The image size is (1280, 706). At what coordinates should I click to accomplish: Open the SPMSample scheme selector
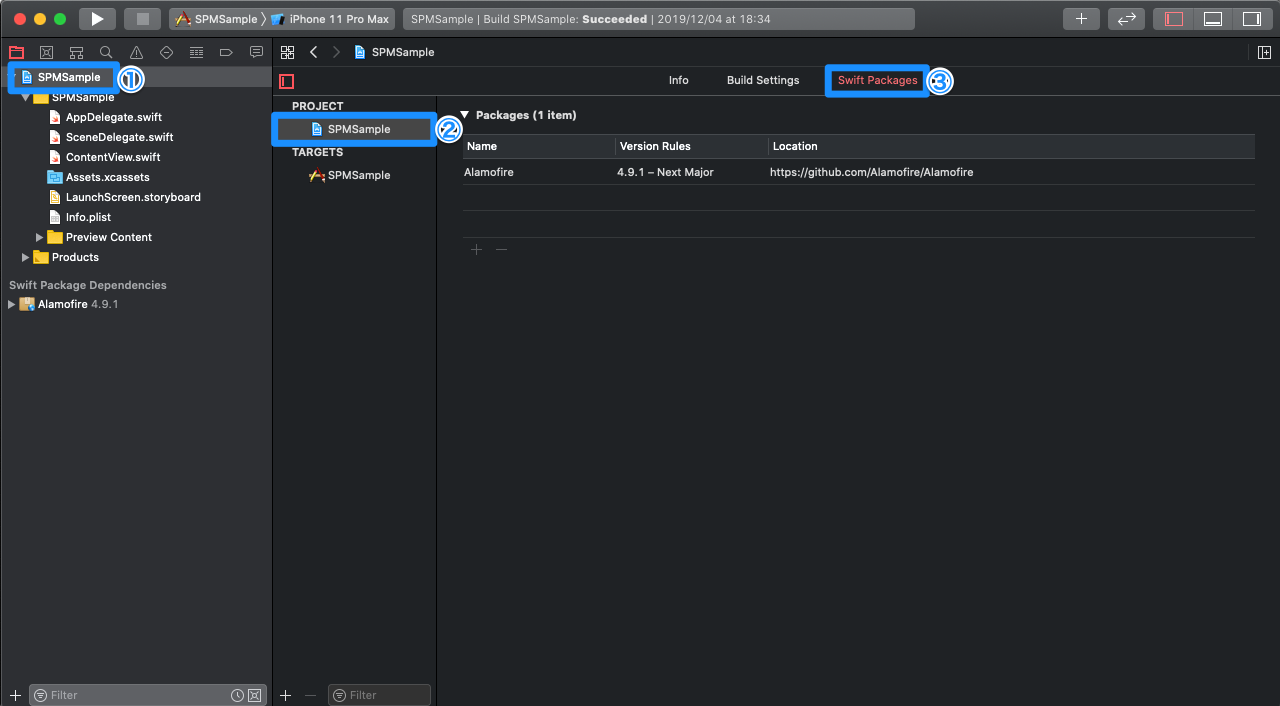pyautogui.click(x=216, y=19)
